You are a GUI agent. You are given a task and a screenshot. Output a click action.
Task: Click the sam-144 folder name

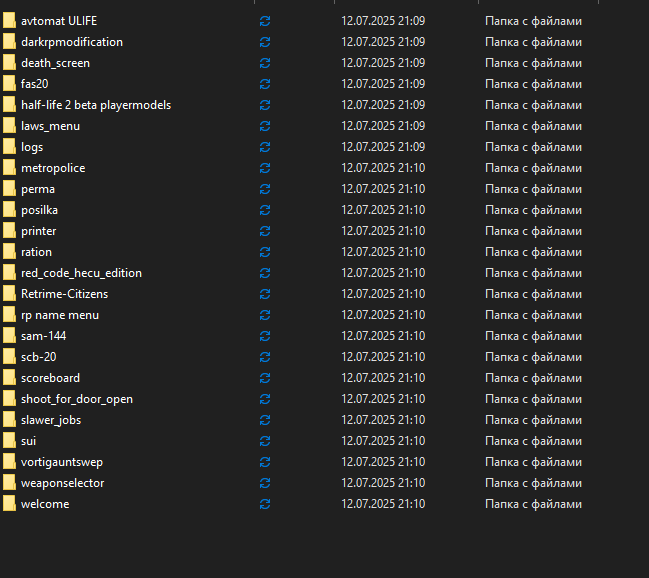pyautogui.click(x=43, y=336)
